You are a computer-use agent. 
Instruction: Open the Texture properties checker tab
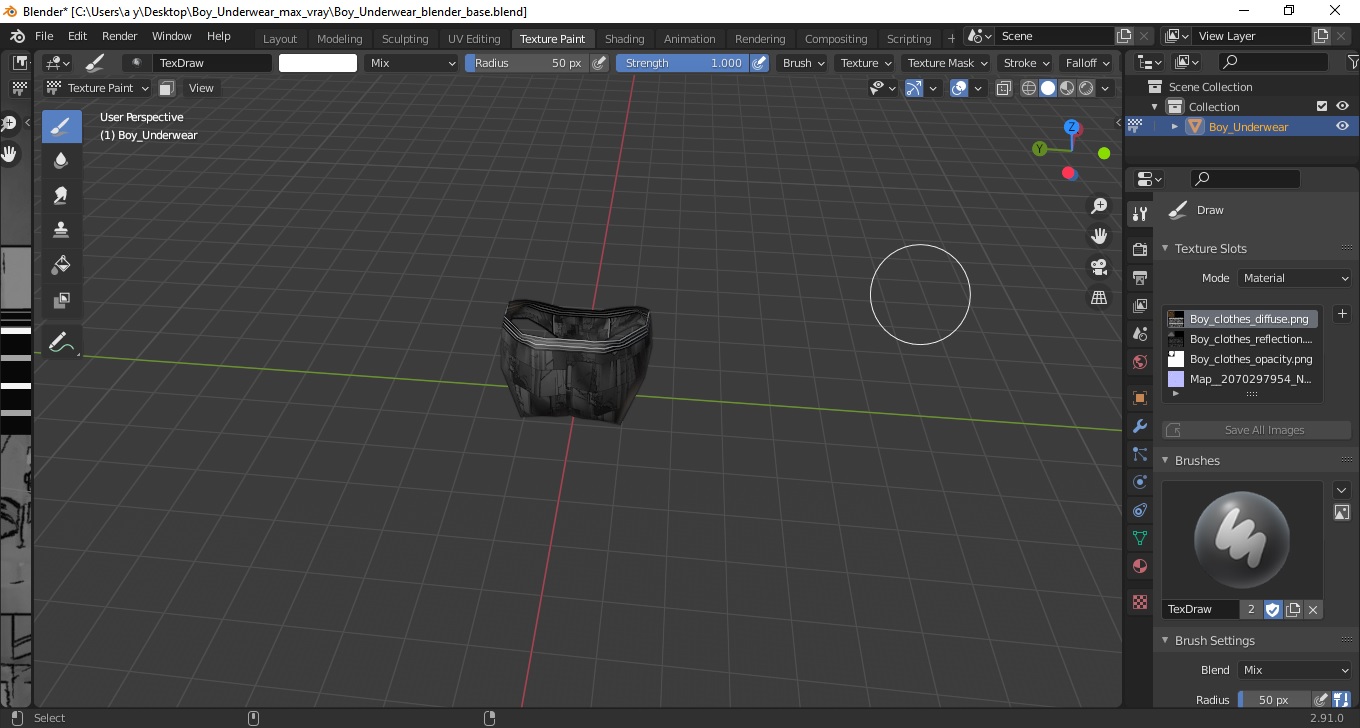point(1139,602)
